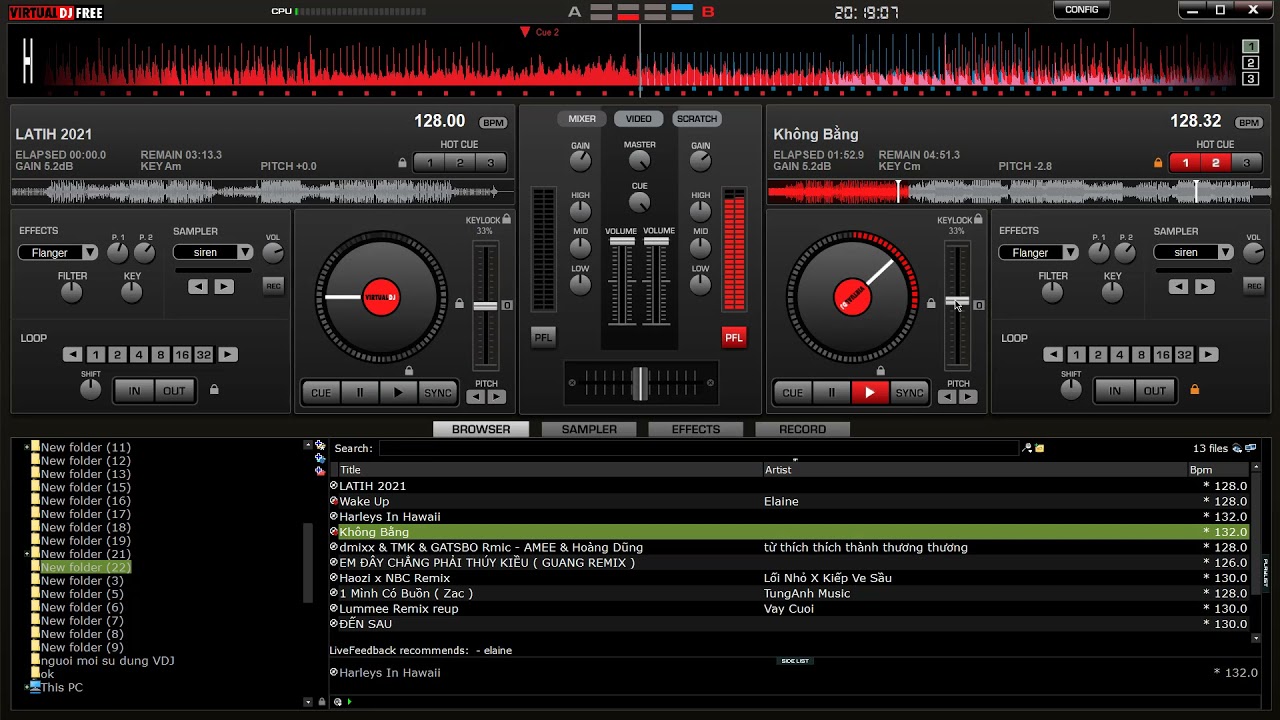This screenshot has height=720, width=1280.
Task: Set loop IN on left deck
Action: pyautogui.click(x=134, y=391)
